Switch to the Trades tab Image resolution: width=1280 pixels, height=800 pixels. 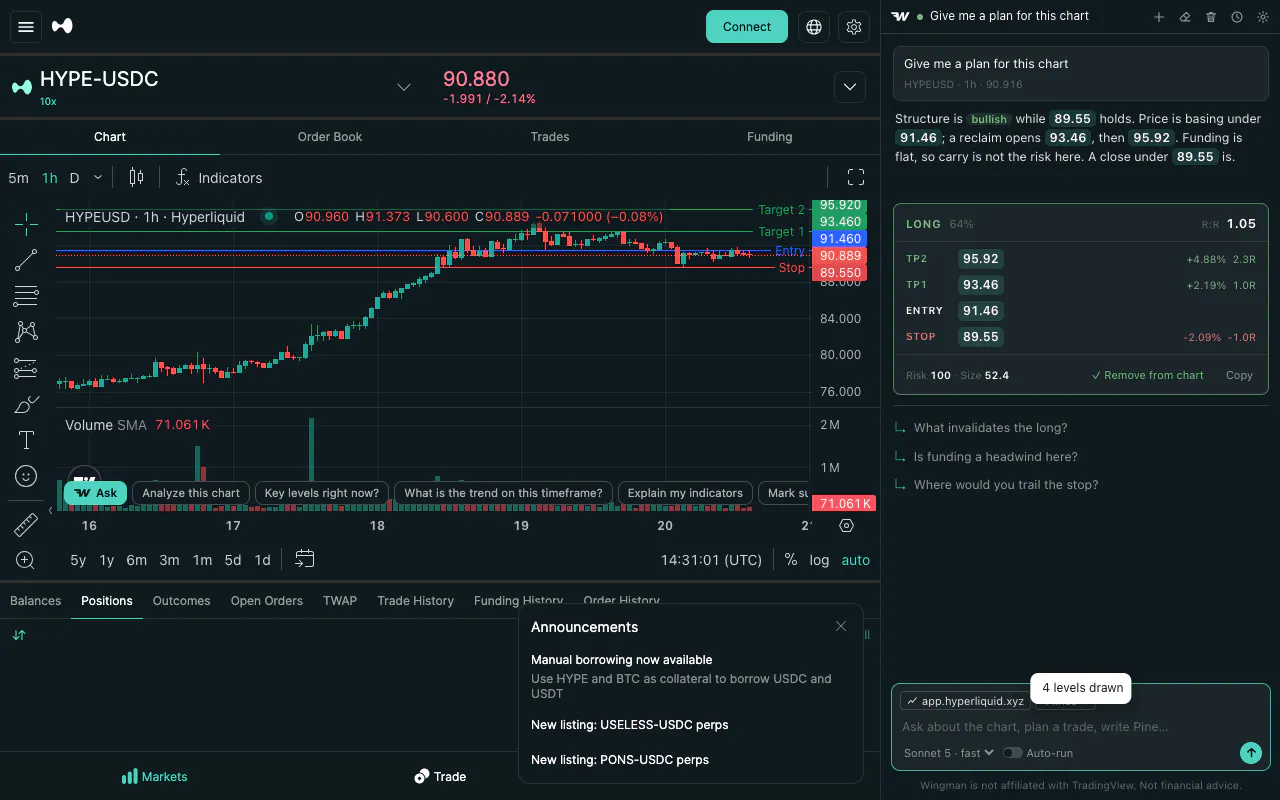point(550,137)
